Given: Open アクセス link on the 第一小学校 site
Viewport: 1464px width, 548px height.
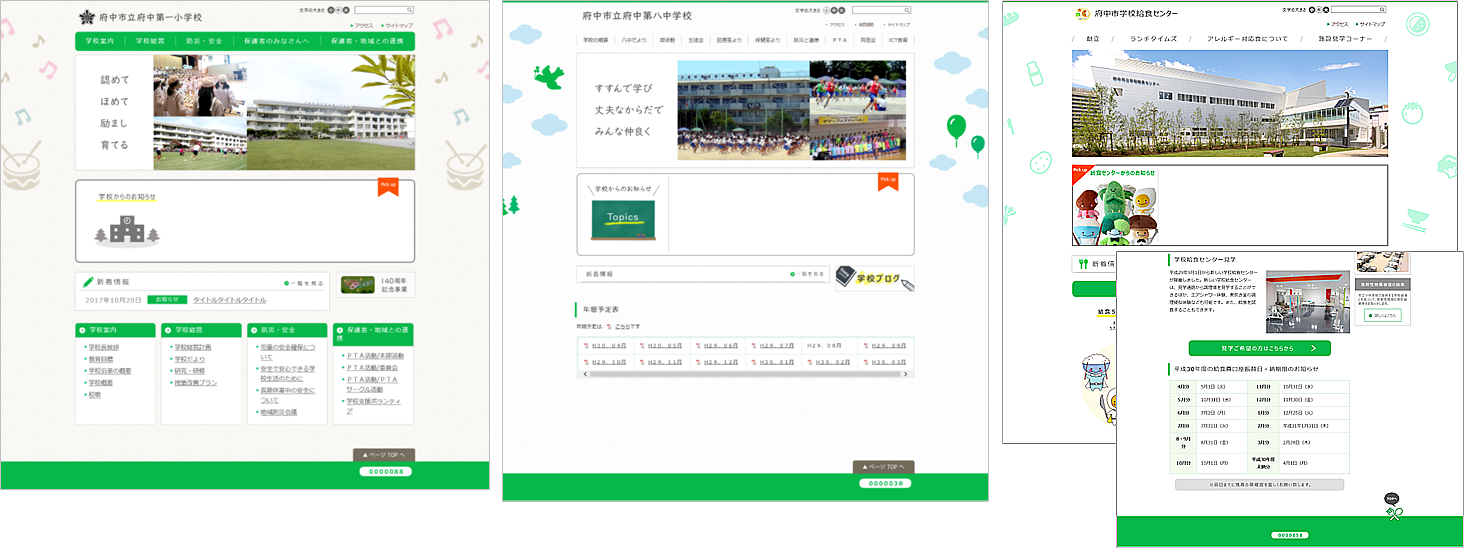Looking at the screenshot, I should pos(363,24).
